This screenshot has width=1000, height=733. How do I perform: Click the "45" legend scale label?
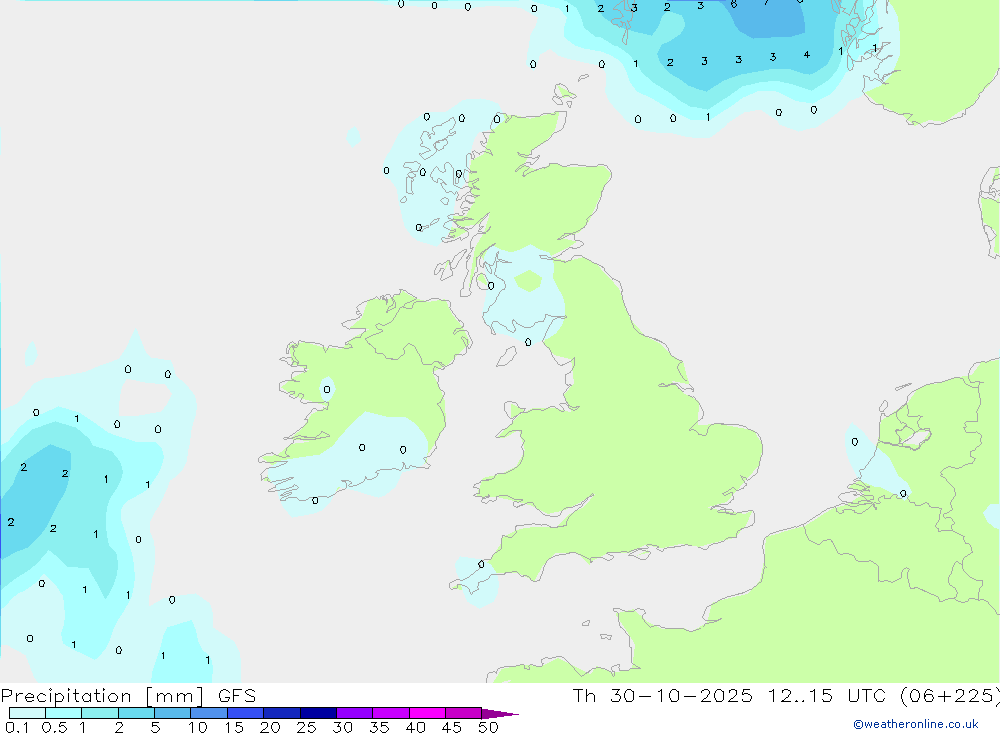point(452,727)
